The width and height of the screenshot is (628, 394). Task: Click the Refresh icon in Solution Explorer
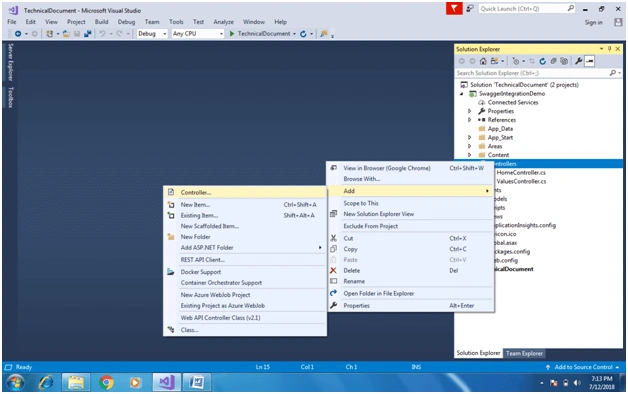[543, 61]
